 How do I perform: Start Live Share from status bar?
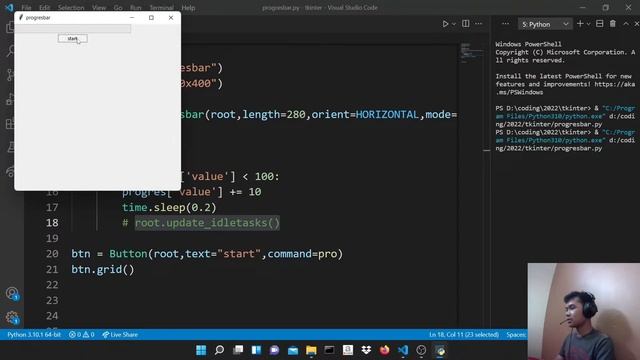[x=120, y=335]
